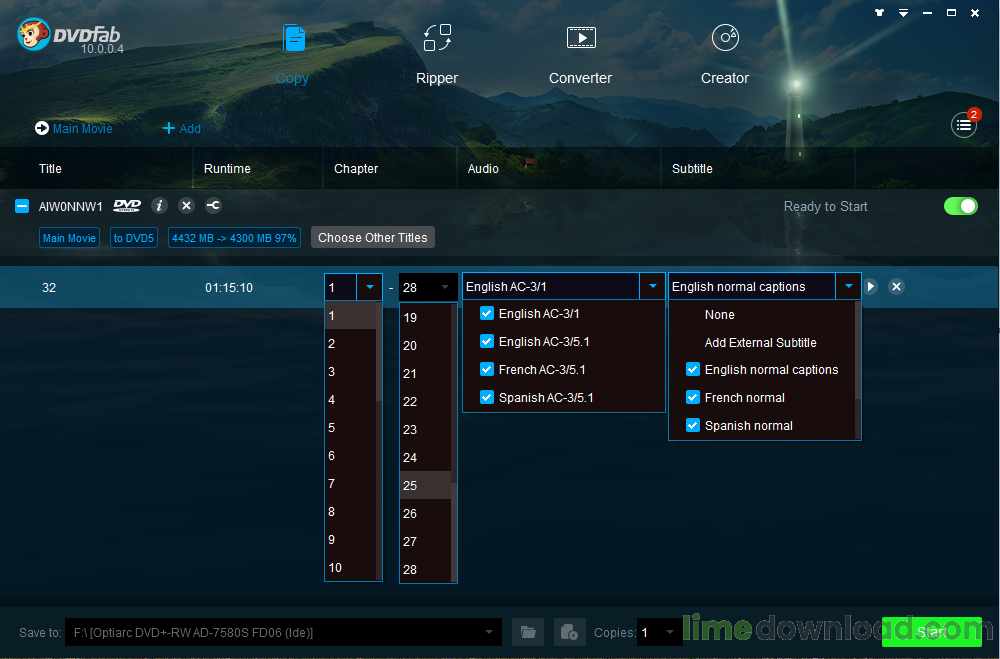This screenshot has width=1000, height=659.
Task: Click the Main Movie mode switcher
Action: coord(73,128)
